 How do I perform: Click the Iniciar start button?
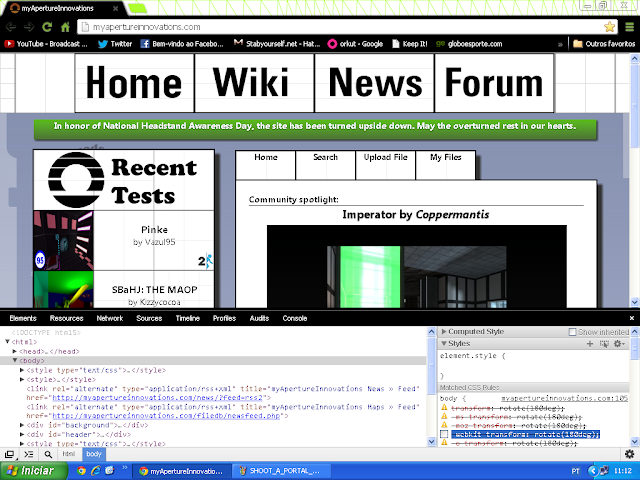tap(33, 471)
